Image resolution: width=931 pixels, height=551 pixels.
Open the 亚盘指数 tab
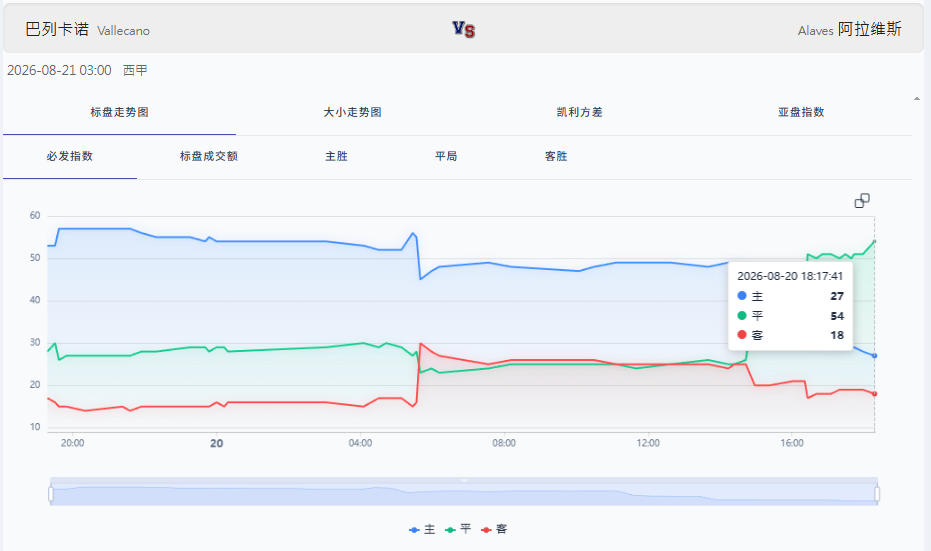coord(801,112)
